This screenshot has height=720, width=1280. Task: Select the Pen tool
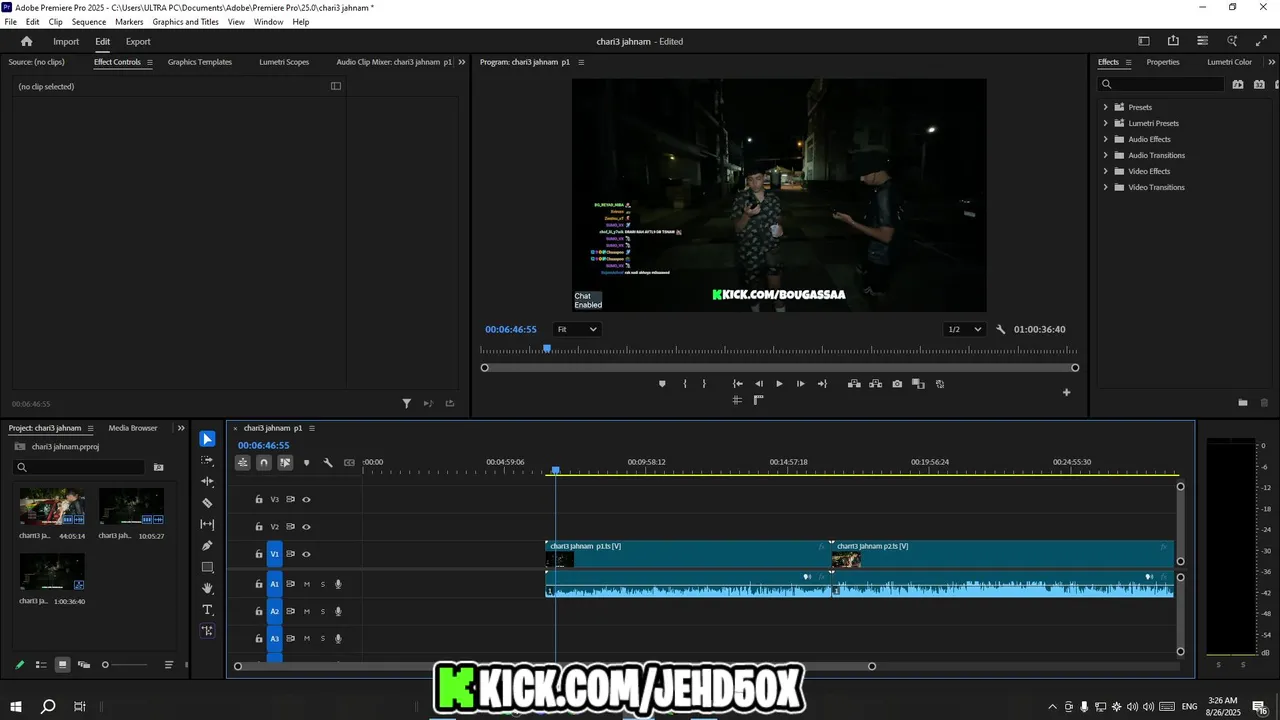[207, 546]
